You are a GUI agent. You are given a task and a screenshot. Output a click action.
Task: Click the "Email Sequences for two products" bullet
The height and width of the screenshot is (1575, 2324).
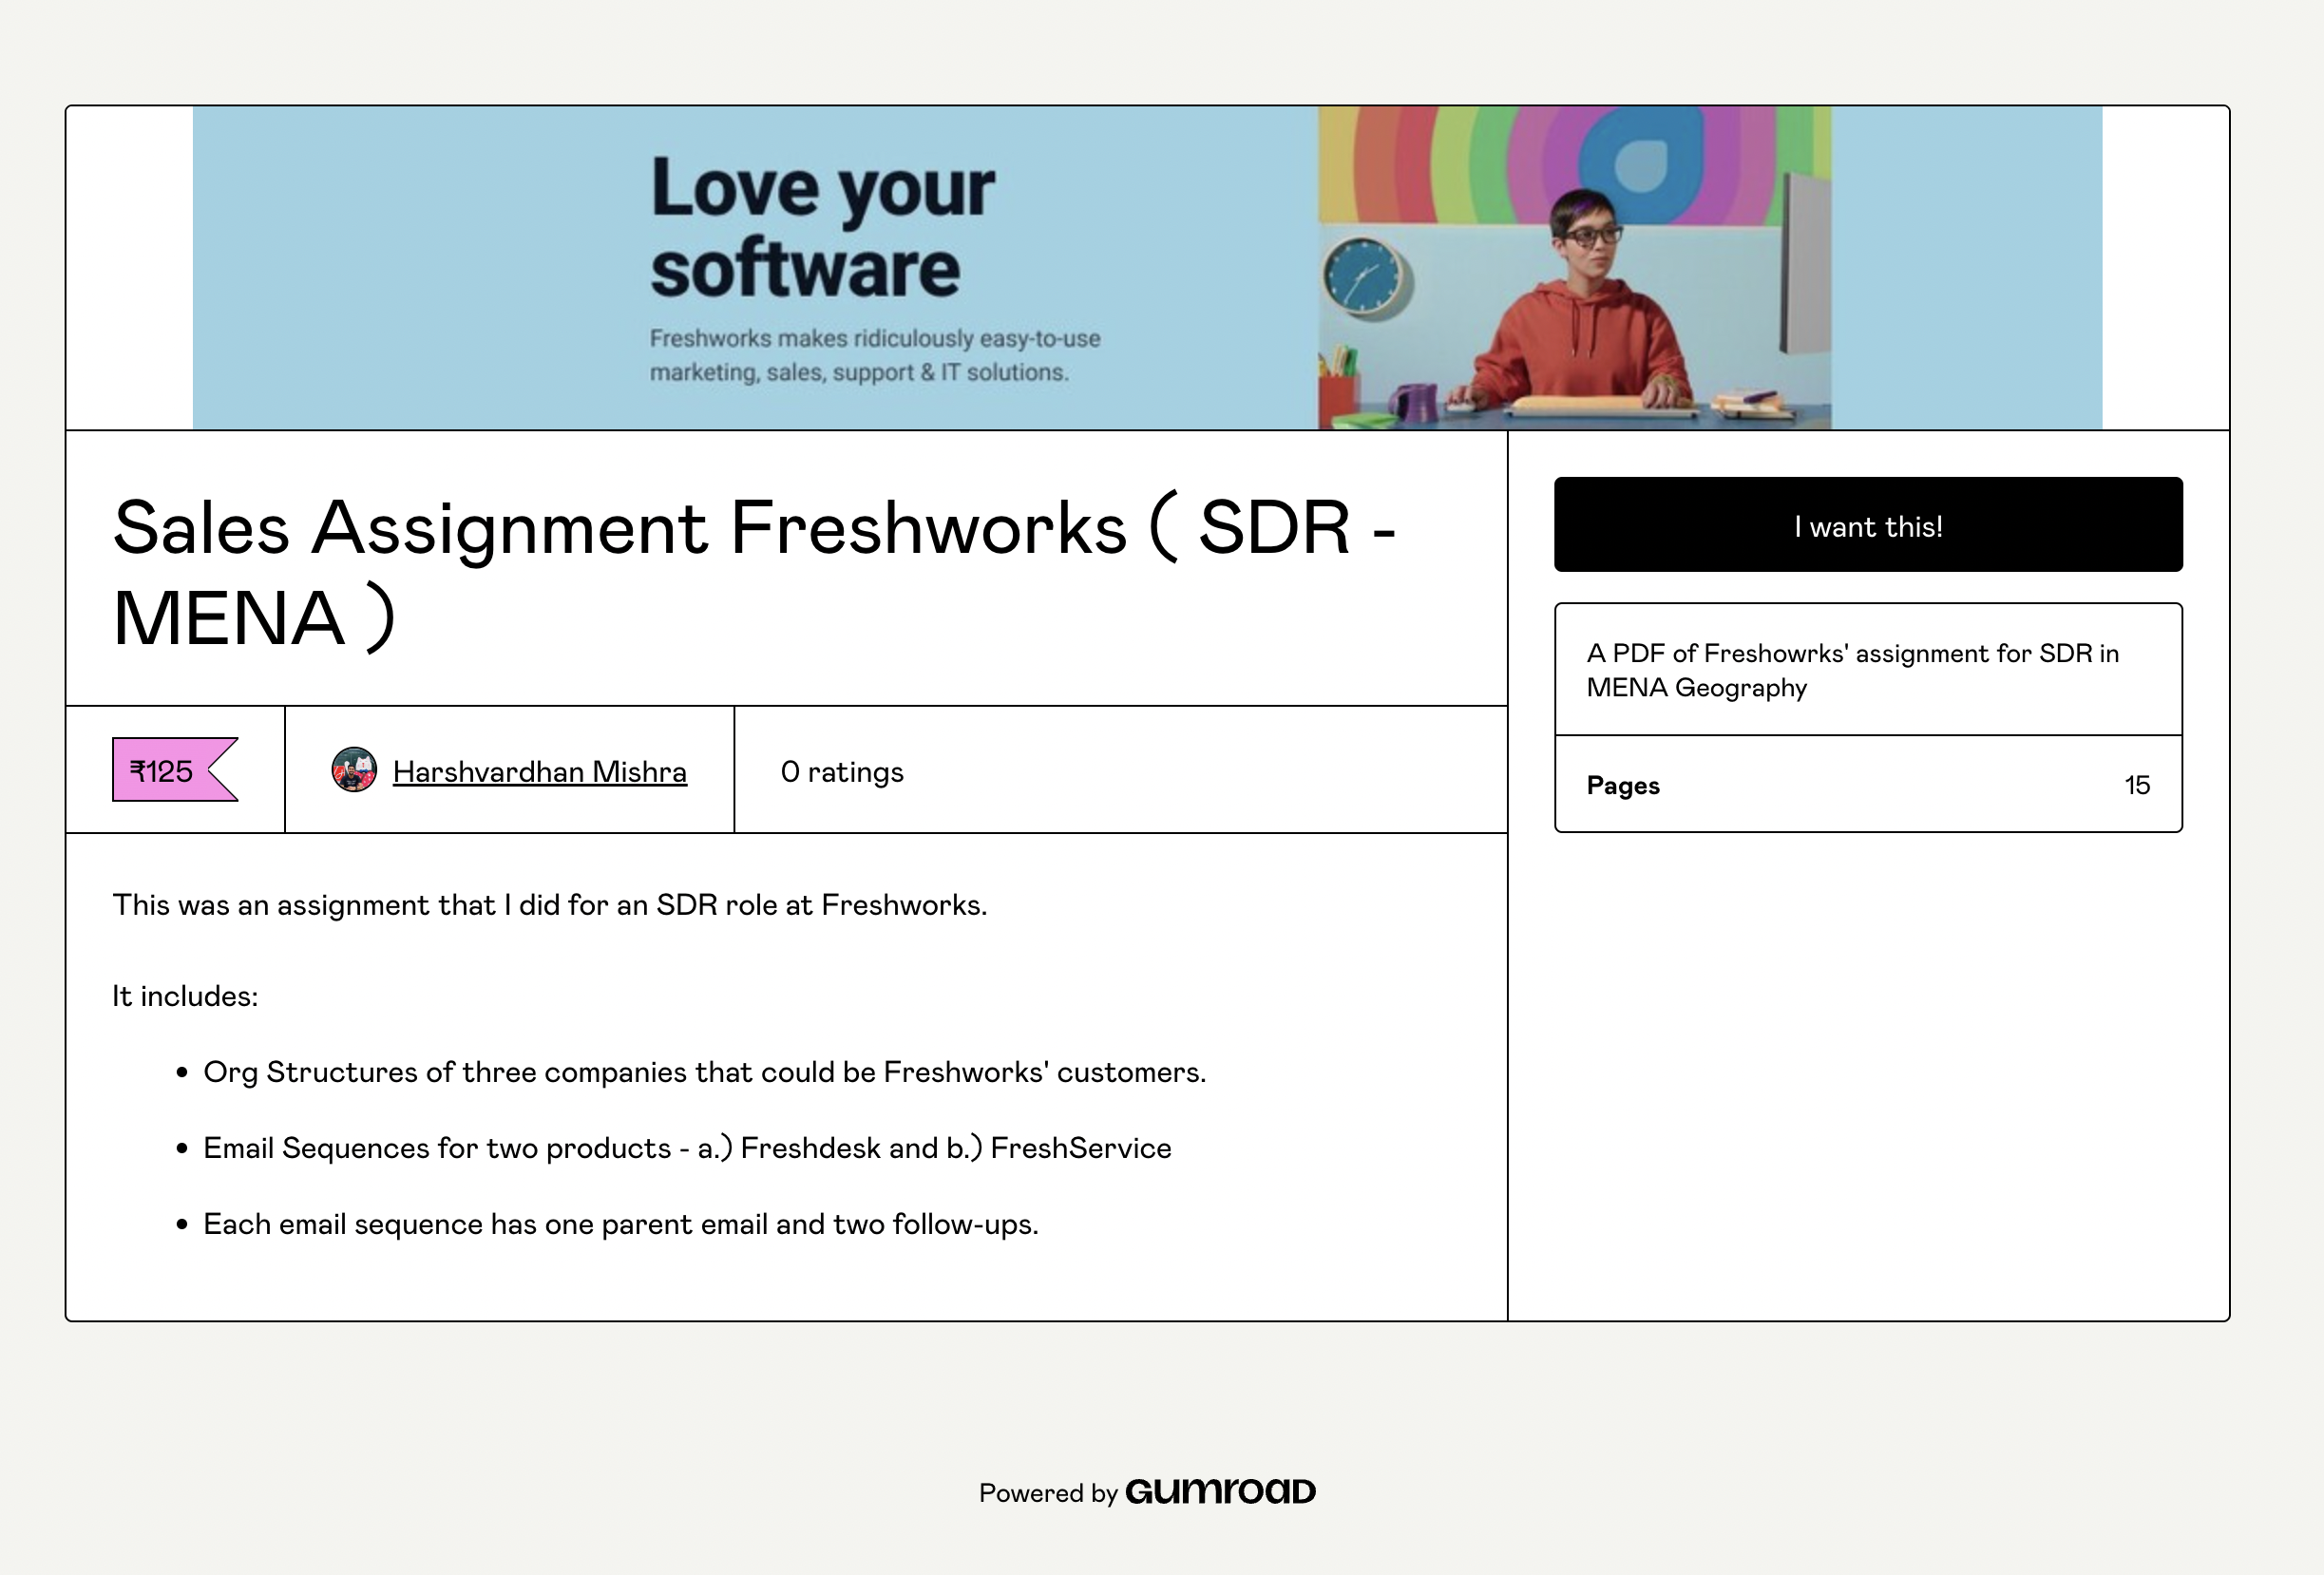coord(687,1148)
